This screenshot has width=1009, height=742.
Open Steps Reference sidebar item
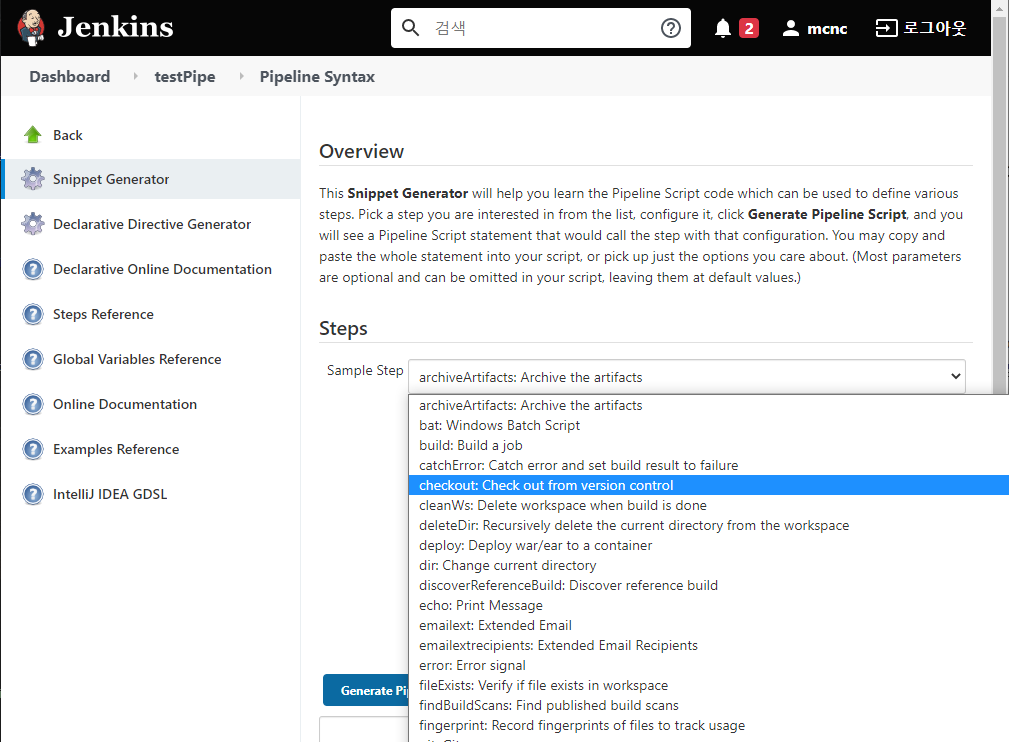(103, 314)
